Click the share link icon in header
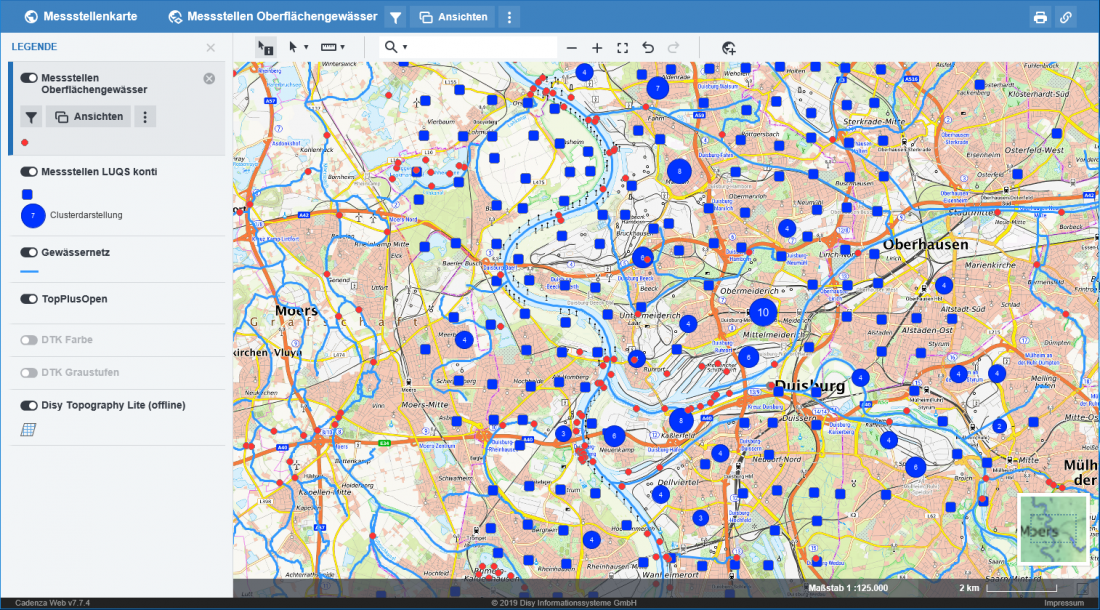This screenshot has width=1100, height=610. pyautogui.click(x=1066, y=17)
